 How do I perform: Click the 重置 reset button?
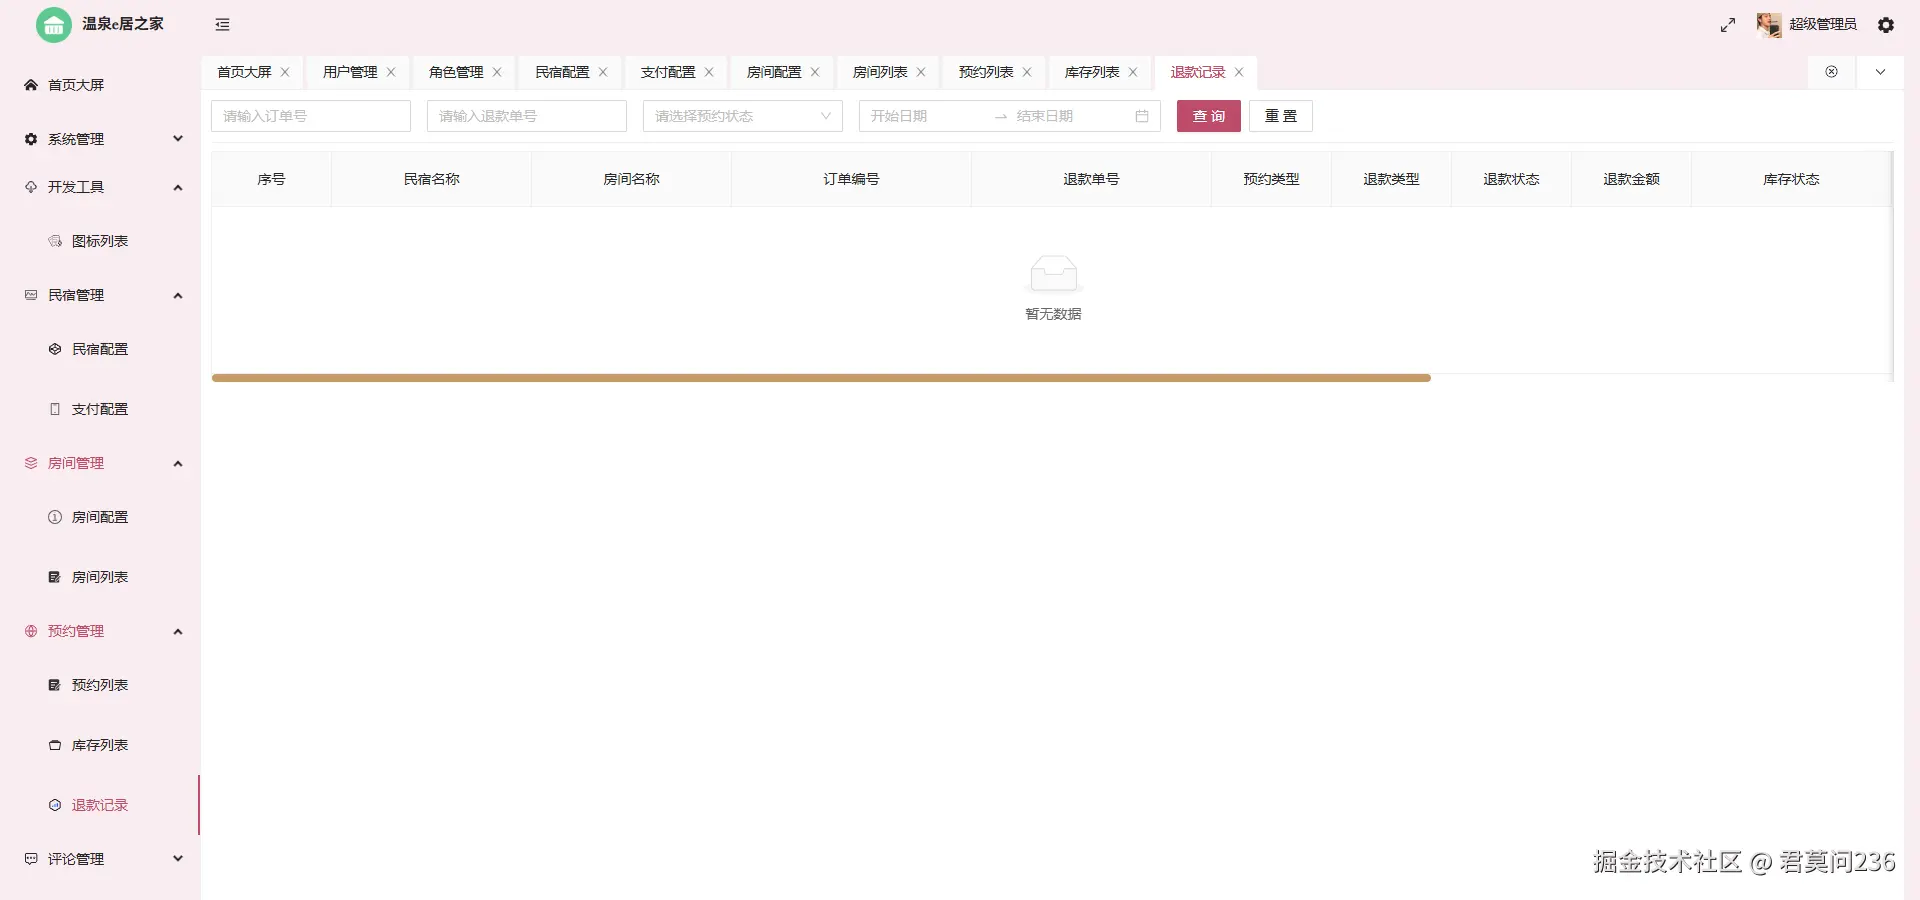tap(1280, 116)
